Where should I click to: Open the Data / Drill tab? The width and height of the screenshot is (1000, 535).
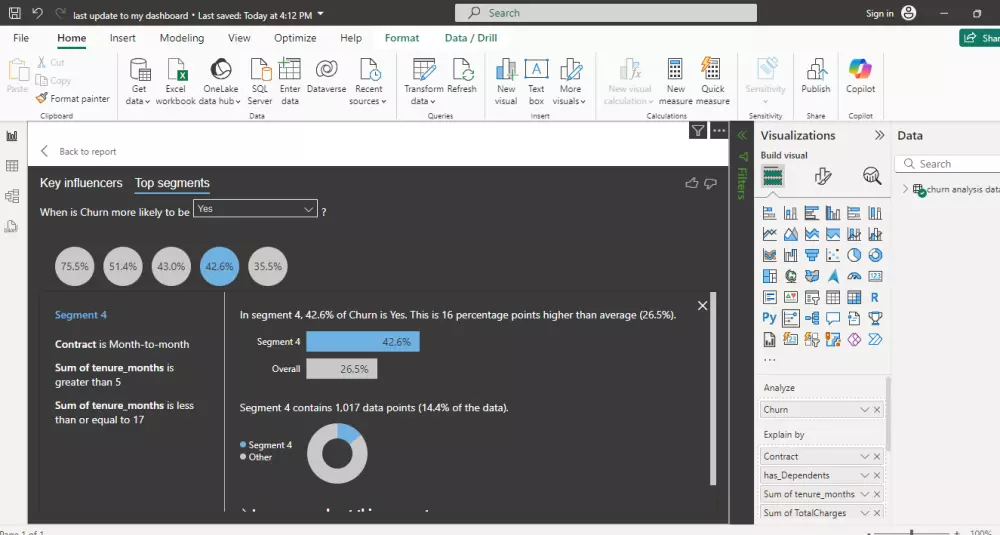point(471,38)
